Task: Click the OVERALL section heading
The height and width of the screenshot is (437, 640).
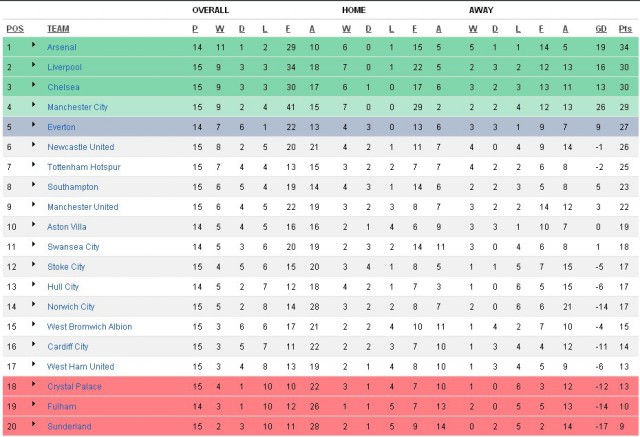Action: (x=210, y=10)
